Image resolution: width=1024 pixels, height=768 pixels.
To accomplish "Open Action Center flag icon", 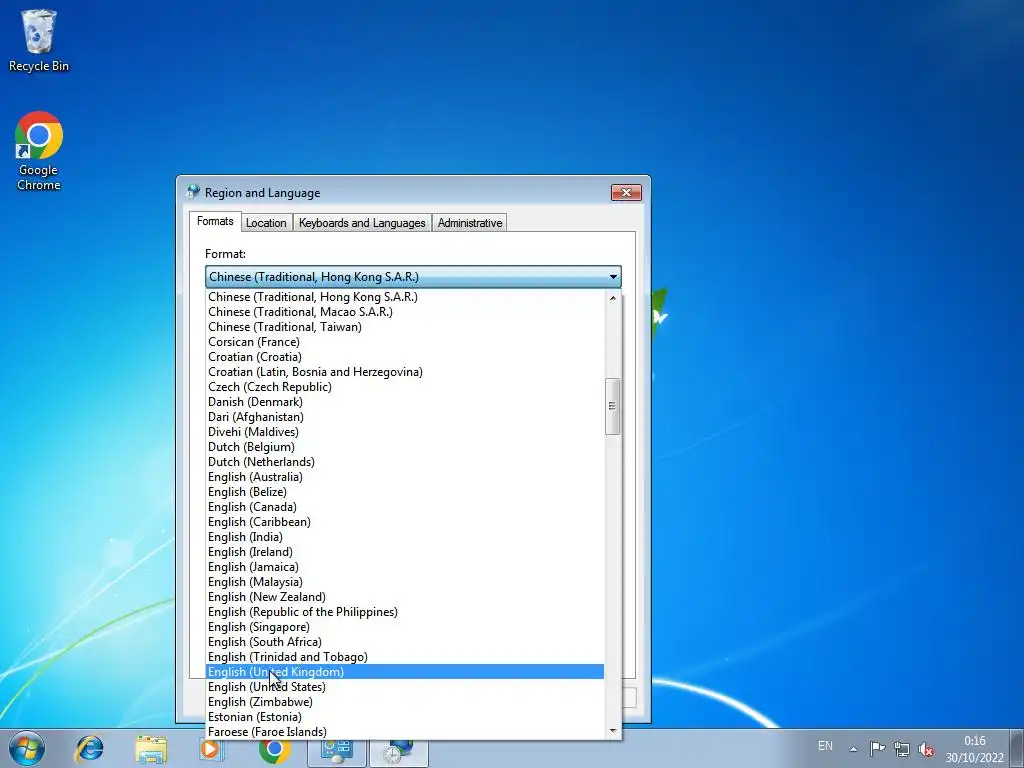I will (877, 748).
